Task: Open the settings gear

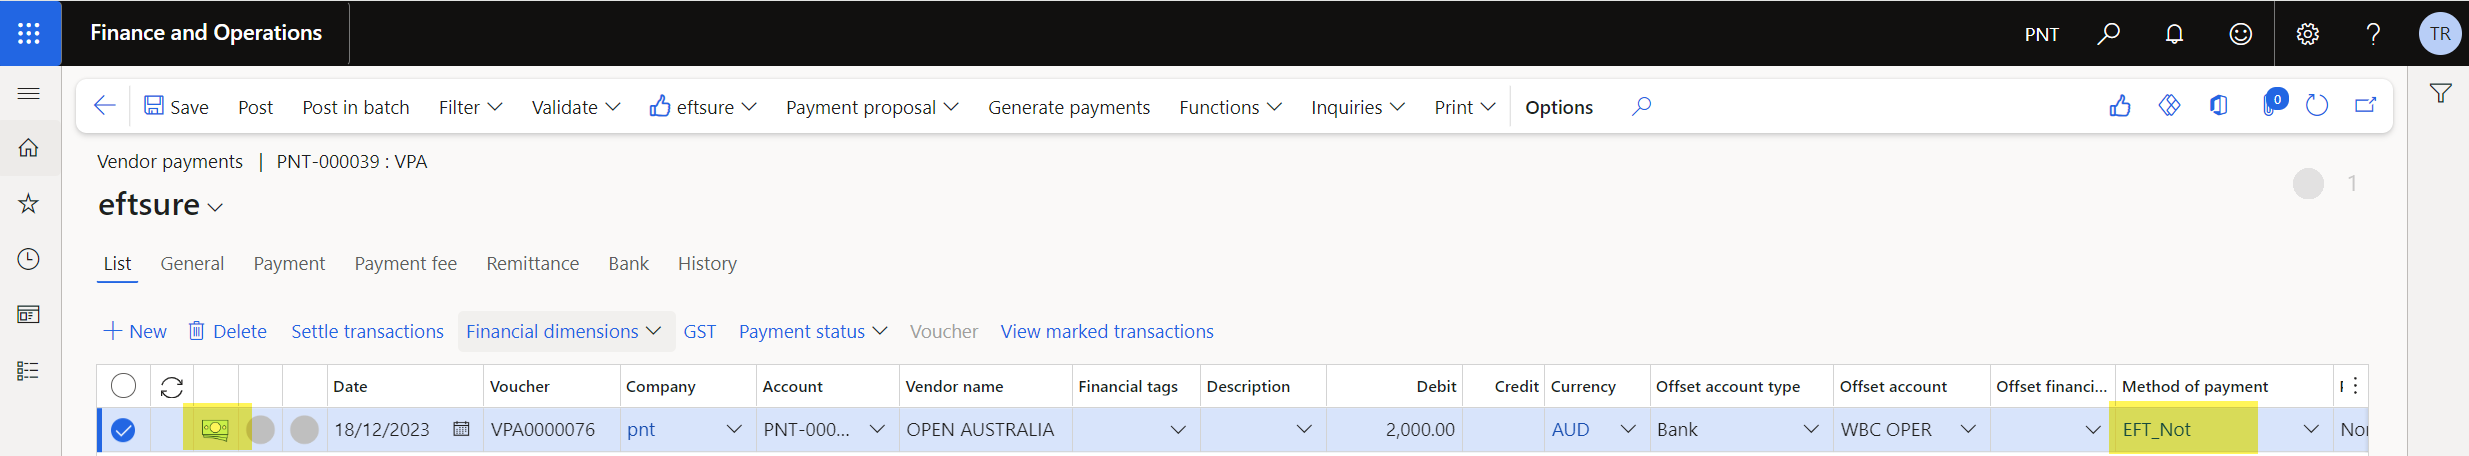Action: [2308, 34]
